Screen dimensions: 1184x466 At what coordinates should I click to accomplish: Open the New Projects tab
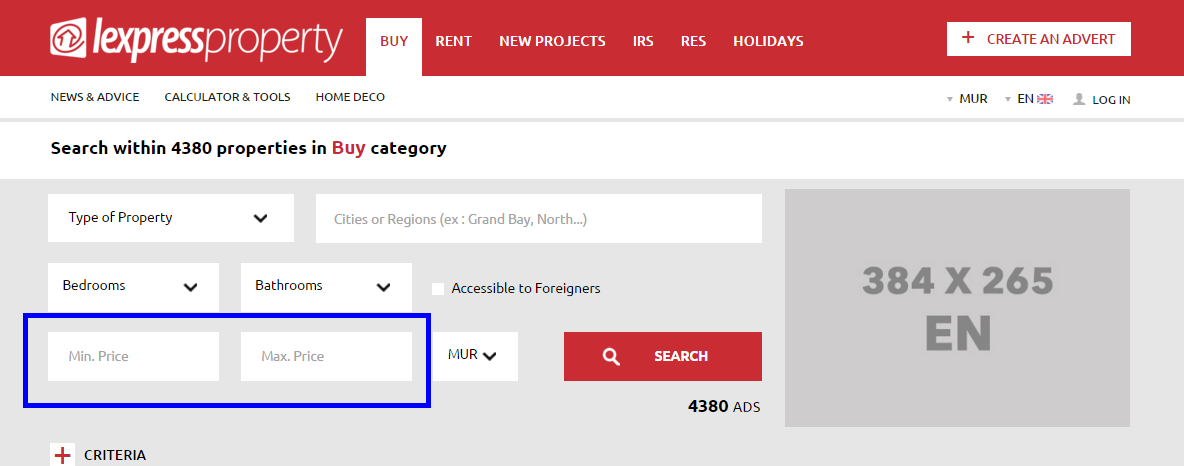coord(552,41)
